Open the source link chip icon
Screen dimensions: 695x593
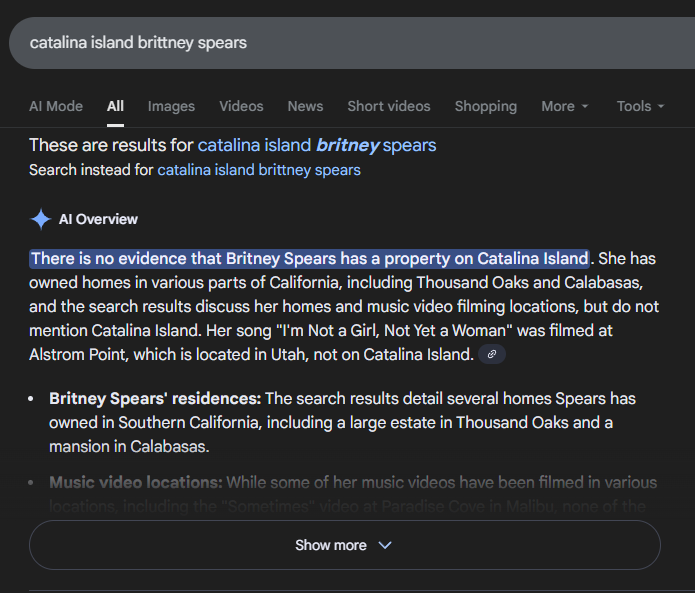pos(492,354)
